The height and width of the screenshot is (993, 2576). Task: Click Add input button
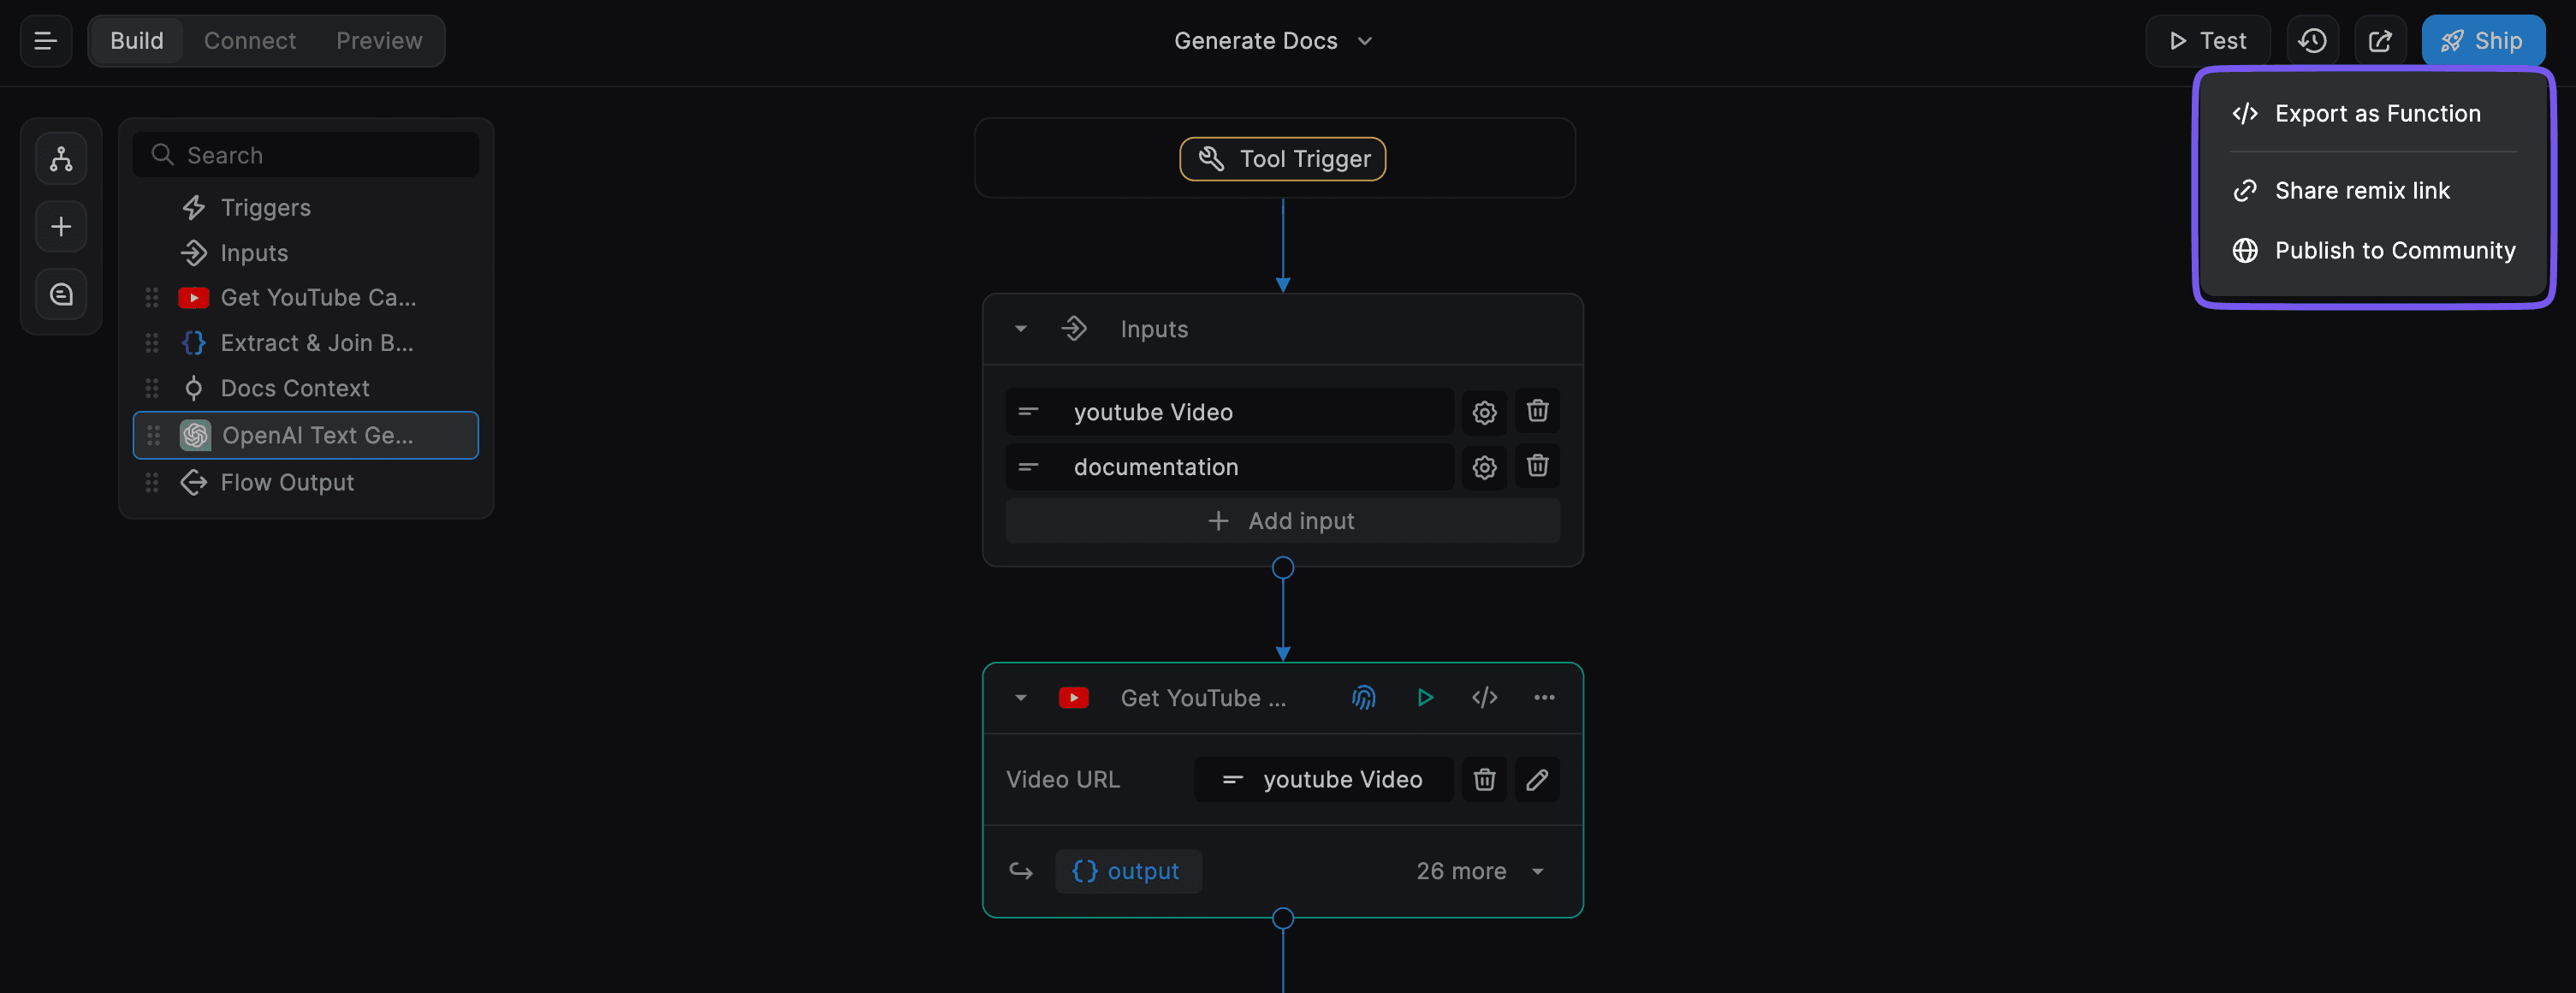pyautogui.click(x=1283, y=521)
